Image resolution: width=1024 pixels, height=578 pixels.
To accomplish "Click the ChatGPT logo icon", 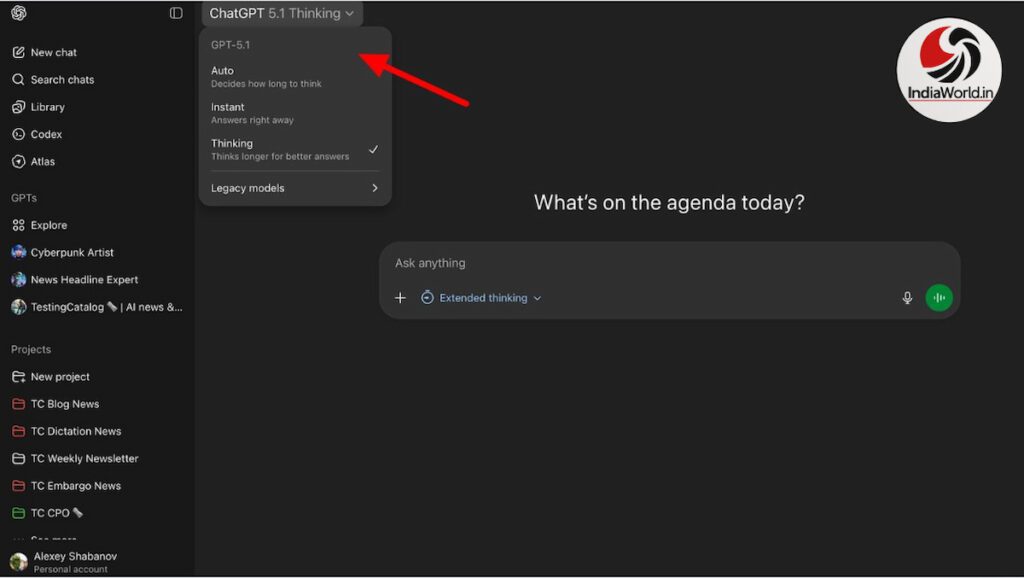I will click(x=19, y=13).
